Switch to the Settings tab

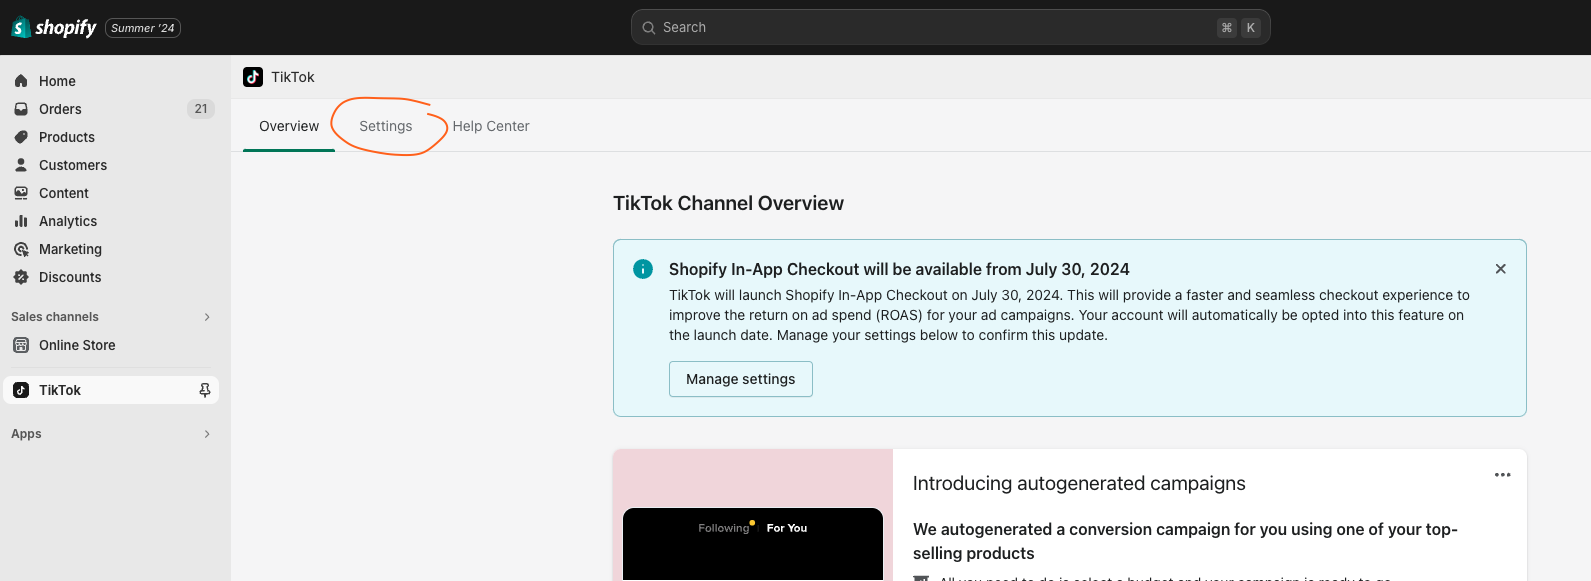385,126
